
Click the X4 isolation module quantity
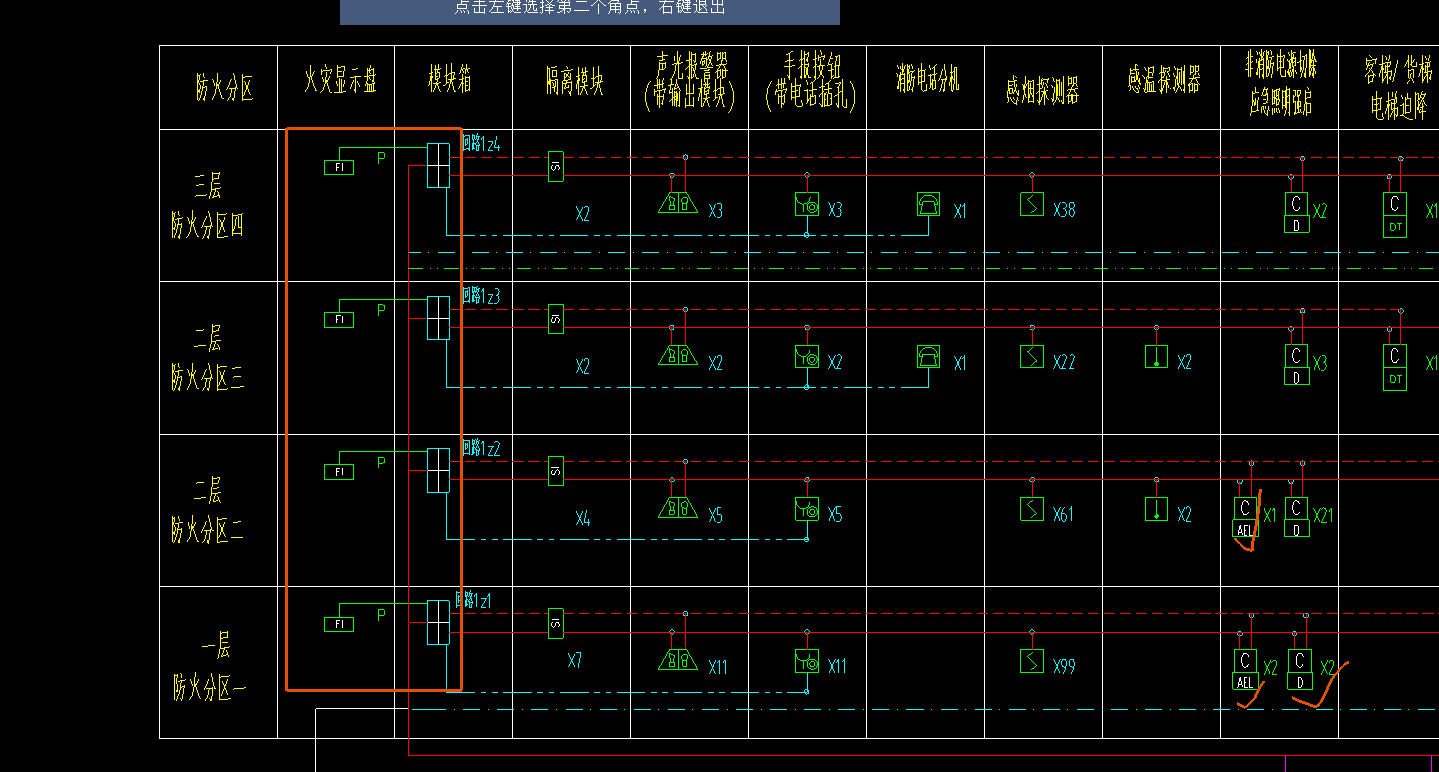pos(583,518)
